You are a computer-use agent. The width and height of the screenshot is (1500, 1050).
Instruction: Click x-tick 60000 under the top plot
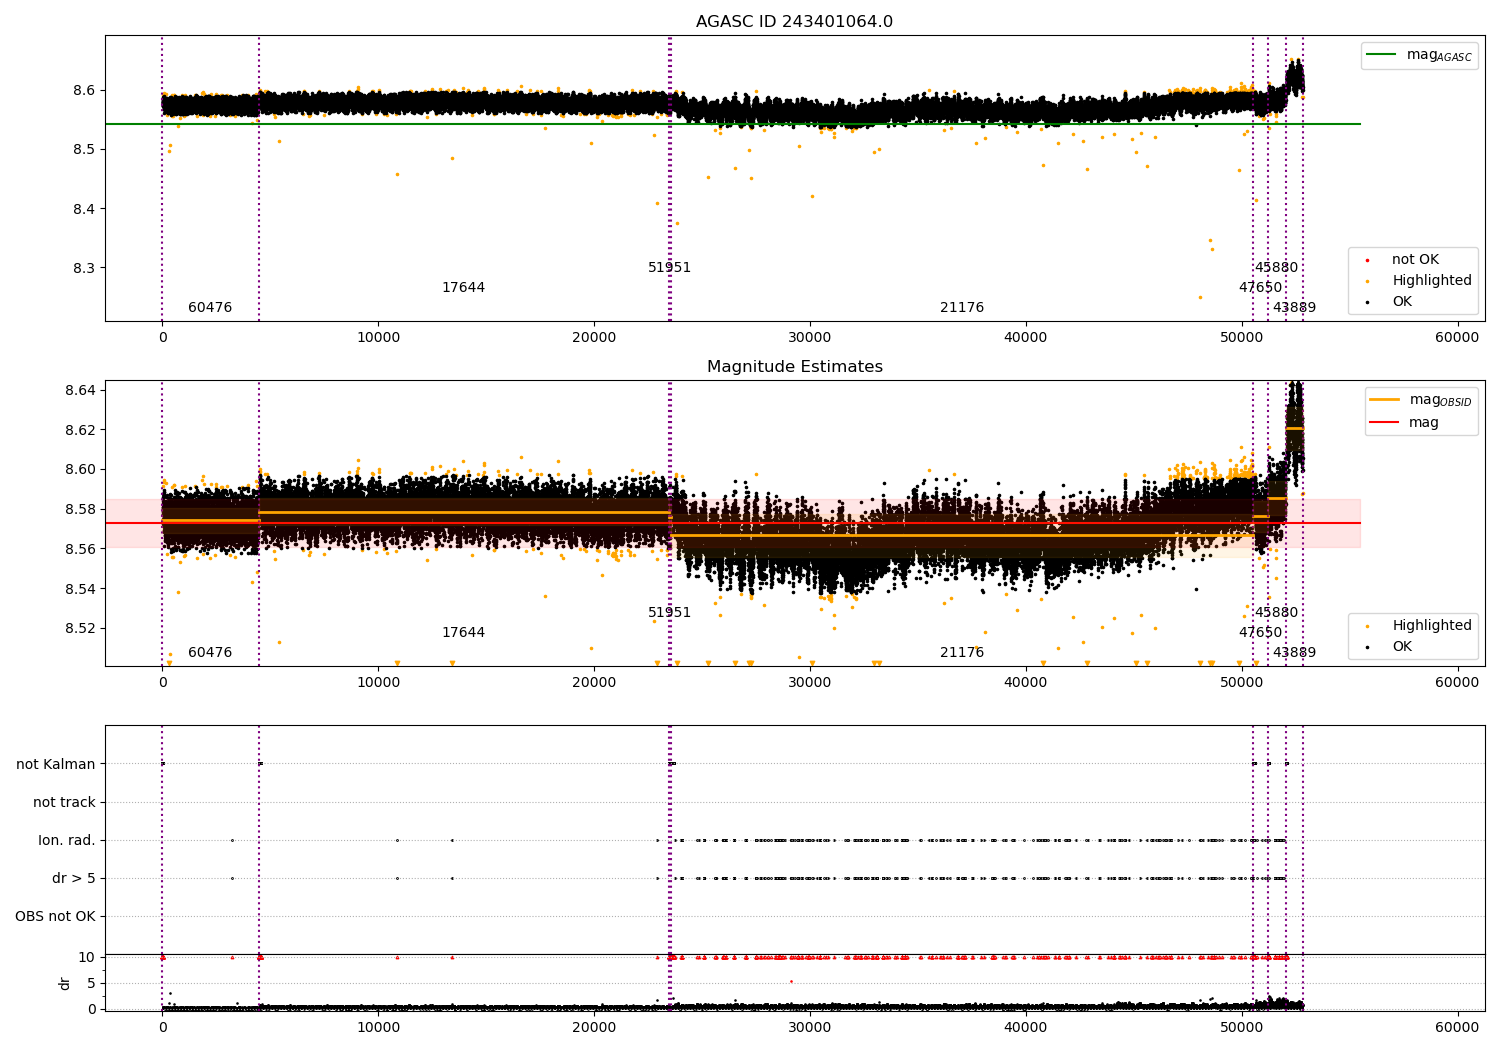1457,338
